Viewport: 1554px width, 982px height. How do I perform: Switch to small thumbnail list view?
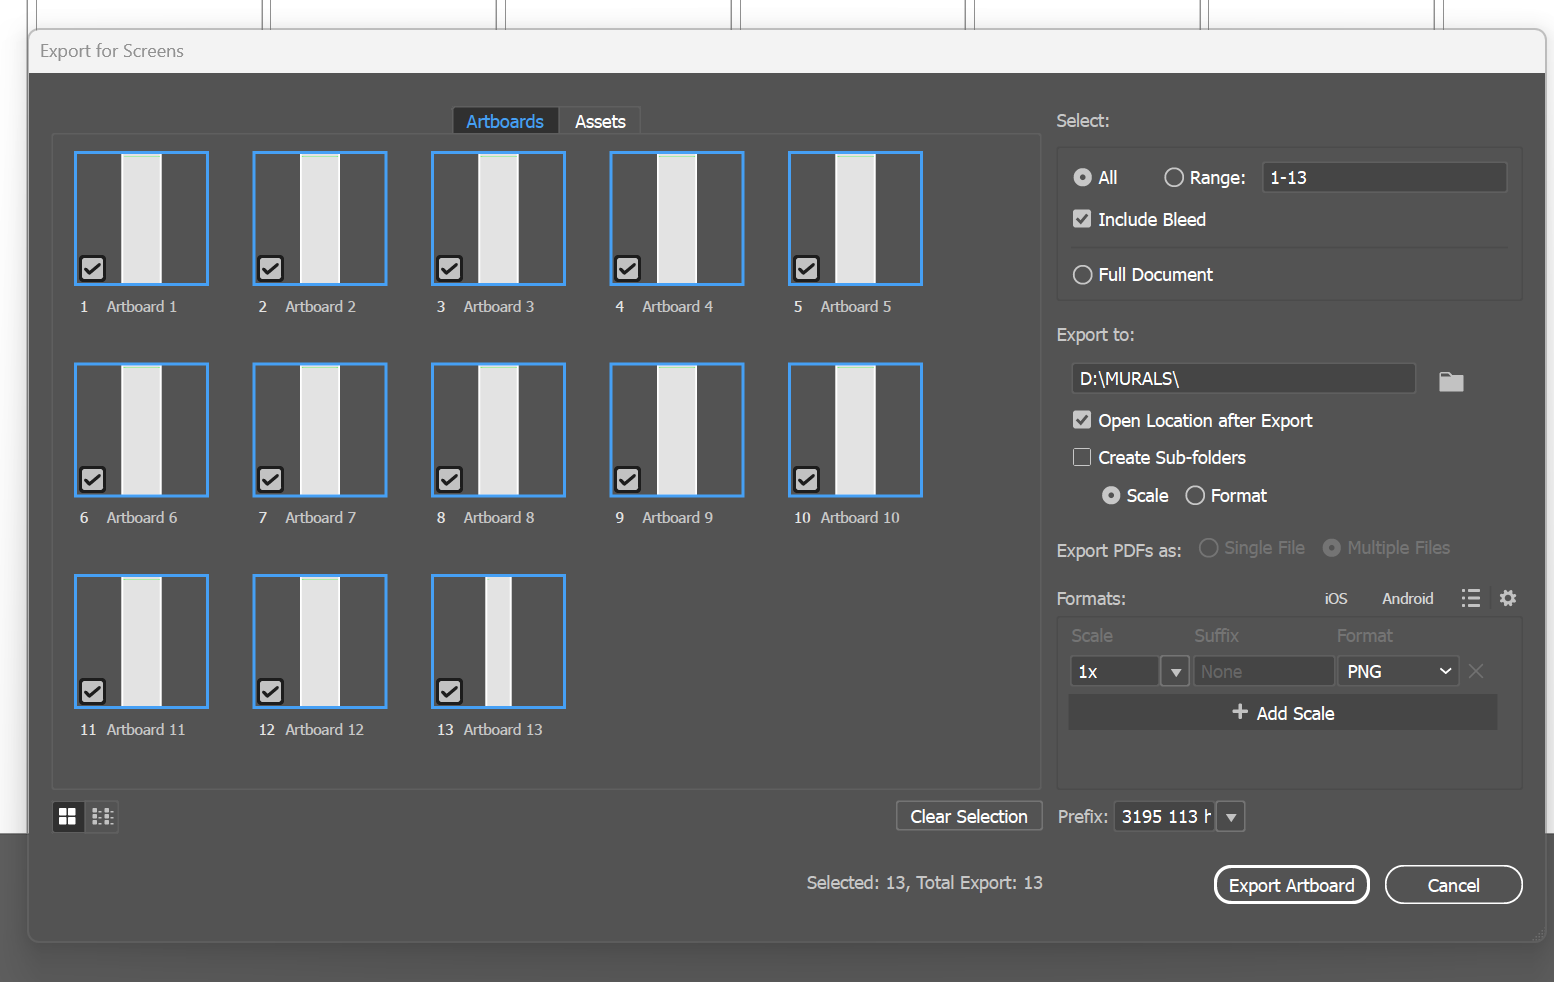[102, 817]
